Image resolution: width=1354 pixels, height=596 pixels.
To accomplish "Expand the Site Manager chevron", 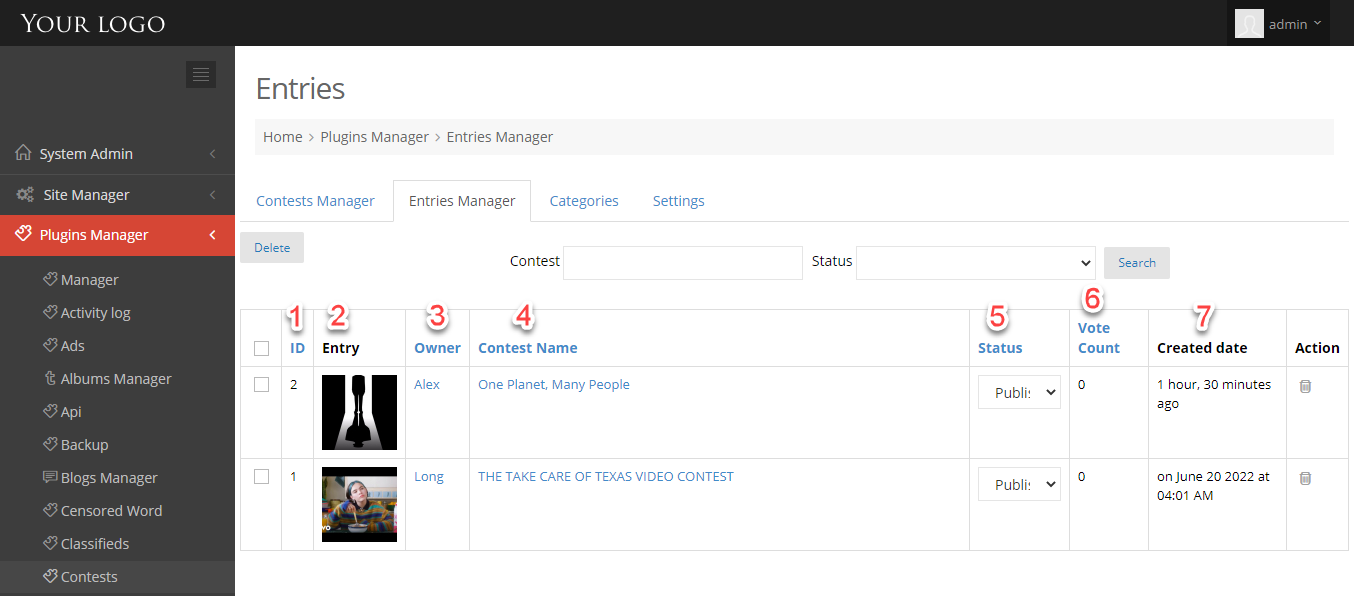I will click(x=213, y=195).
